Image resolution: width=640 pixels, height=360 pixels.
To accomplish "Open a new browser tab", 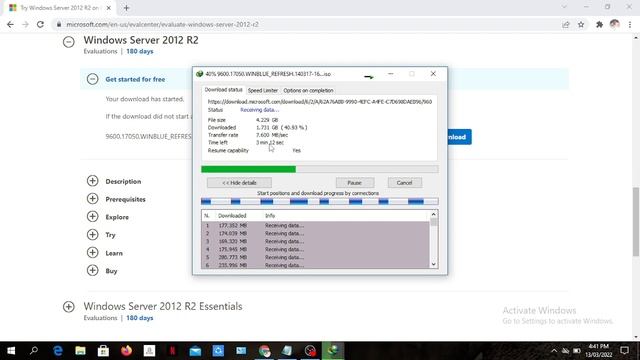I will point(126,8).
